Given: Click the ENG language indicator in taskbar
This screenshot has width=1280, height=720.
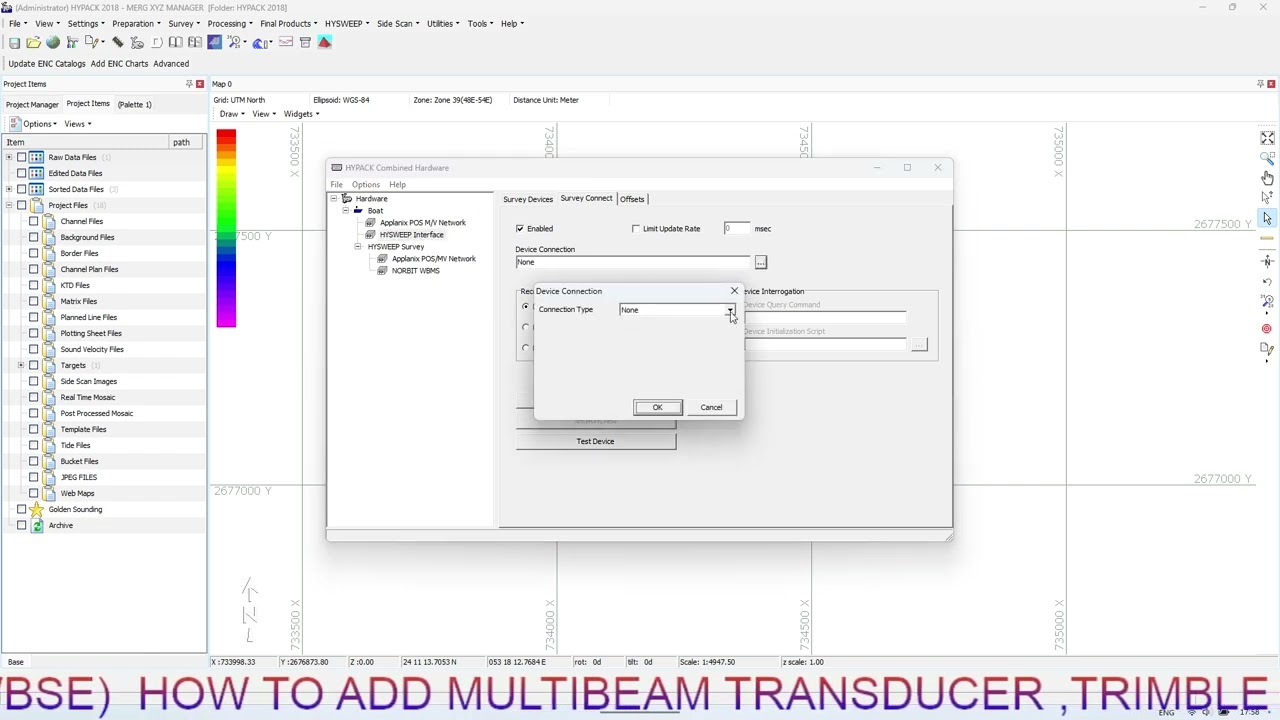Looking at the screenshot, I should point(1166,712).
